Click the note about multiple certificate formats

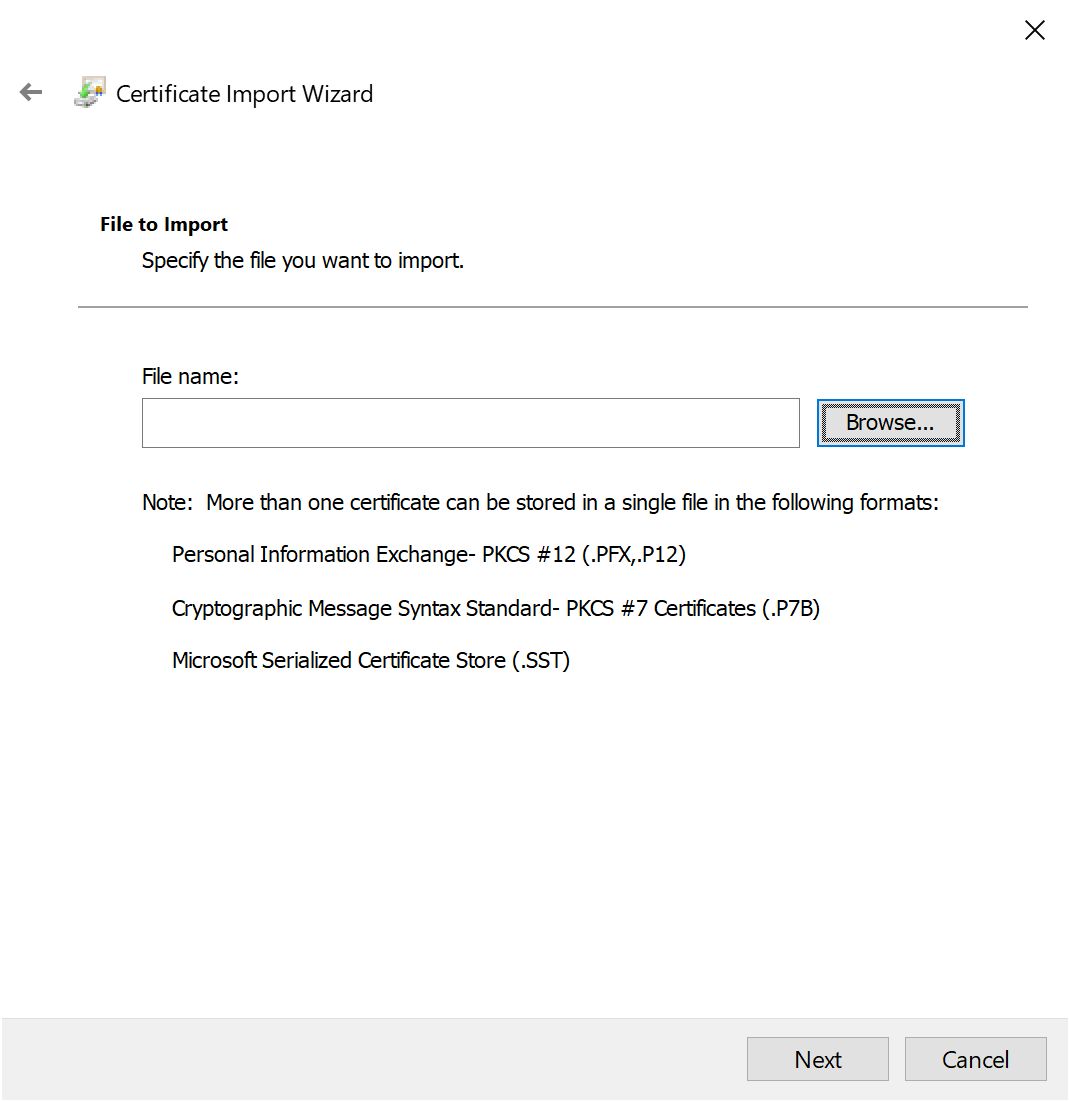[540, 502]
